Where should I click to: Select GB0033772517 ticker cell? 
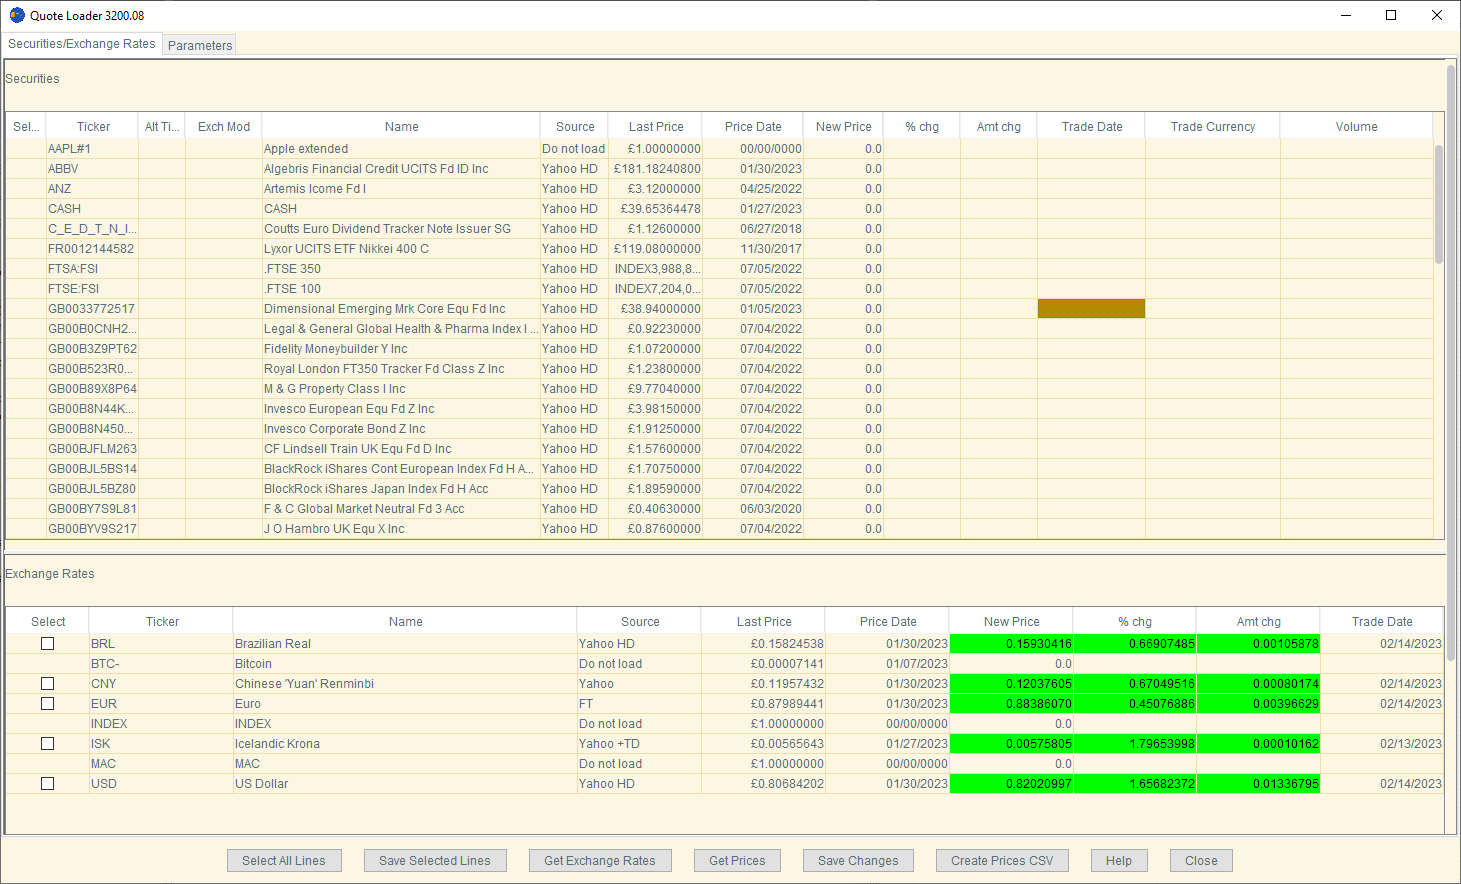92,309
